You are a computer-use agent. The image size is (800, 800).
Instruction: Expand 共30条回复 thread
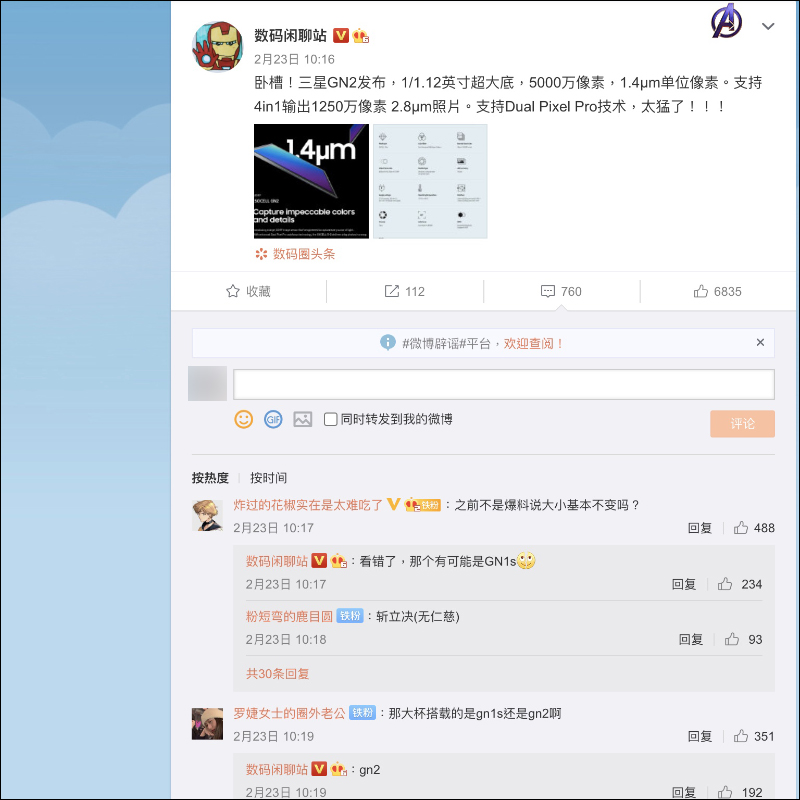(x=278, y=673)
